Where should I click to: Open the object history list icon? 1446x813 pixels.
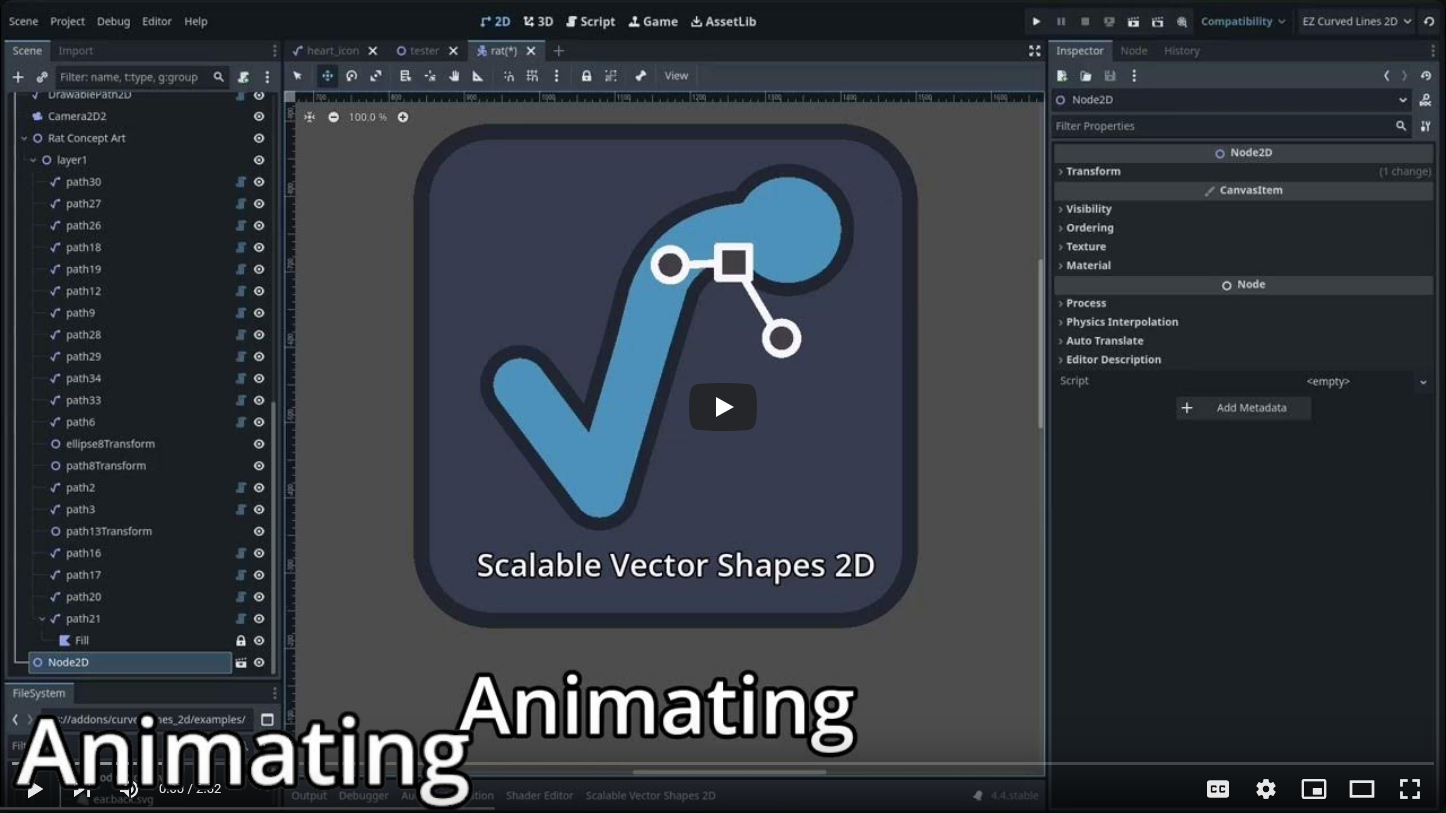tap(1427, 76)
